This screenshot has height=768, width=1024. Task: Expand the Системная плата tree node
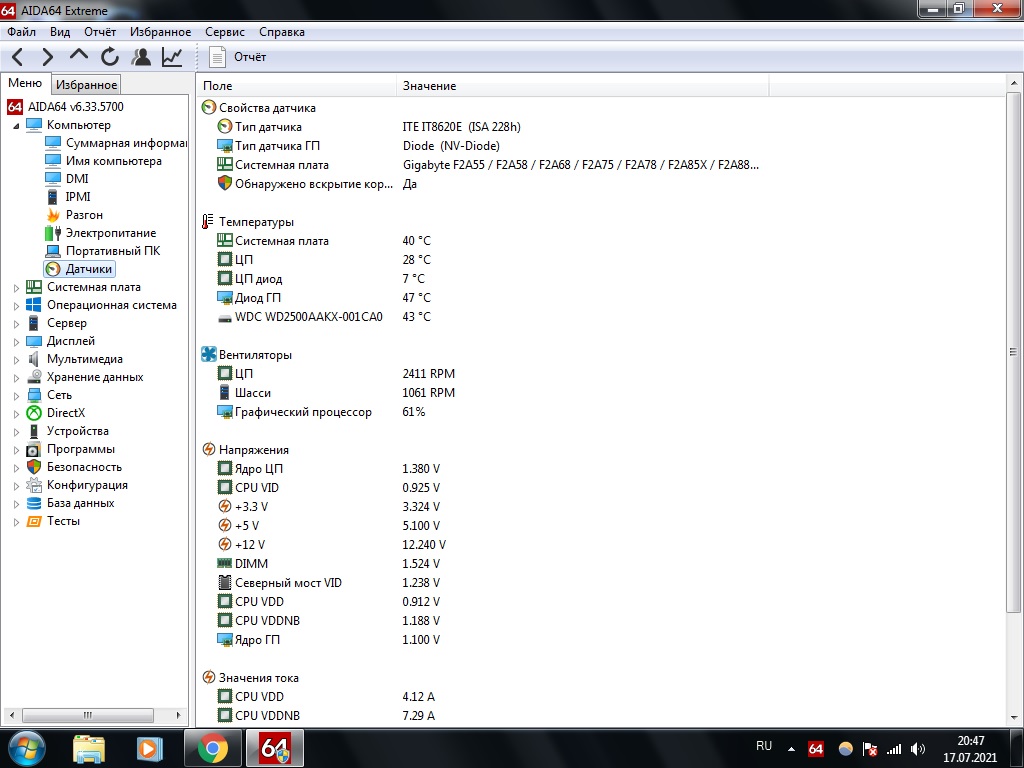[16, 287]
